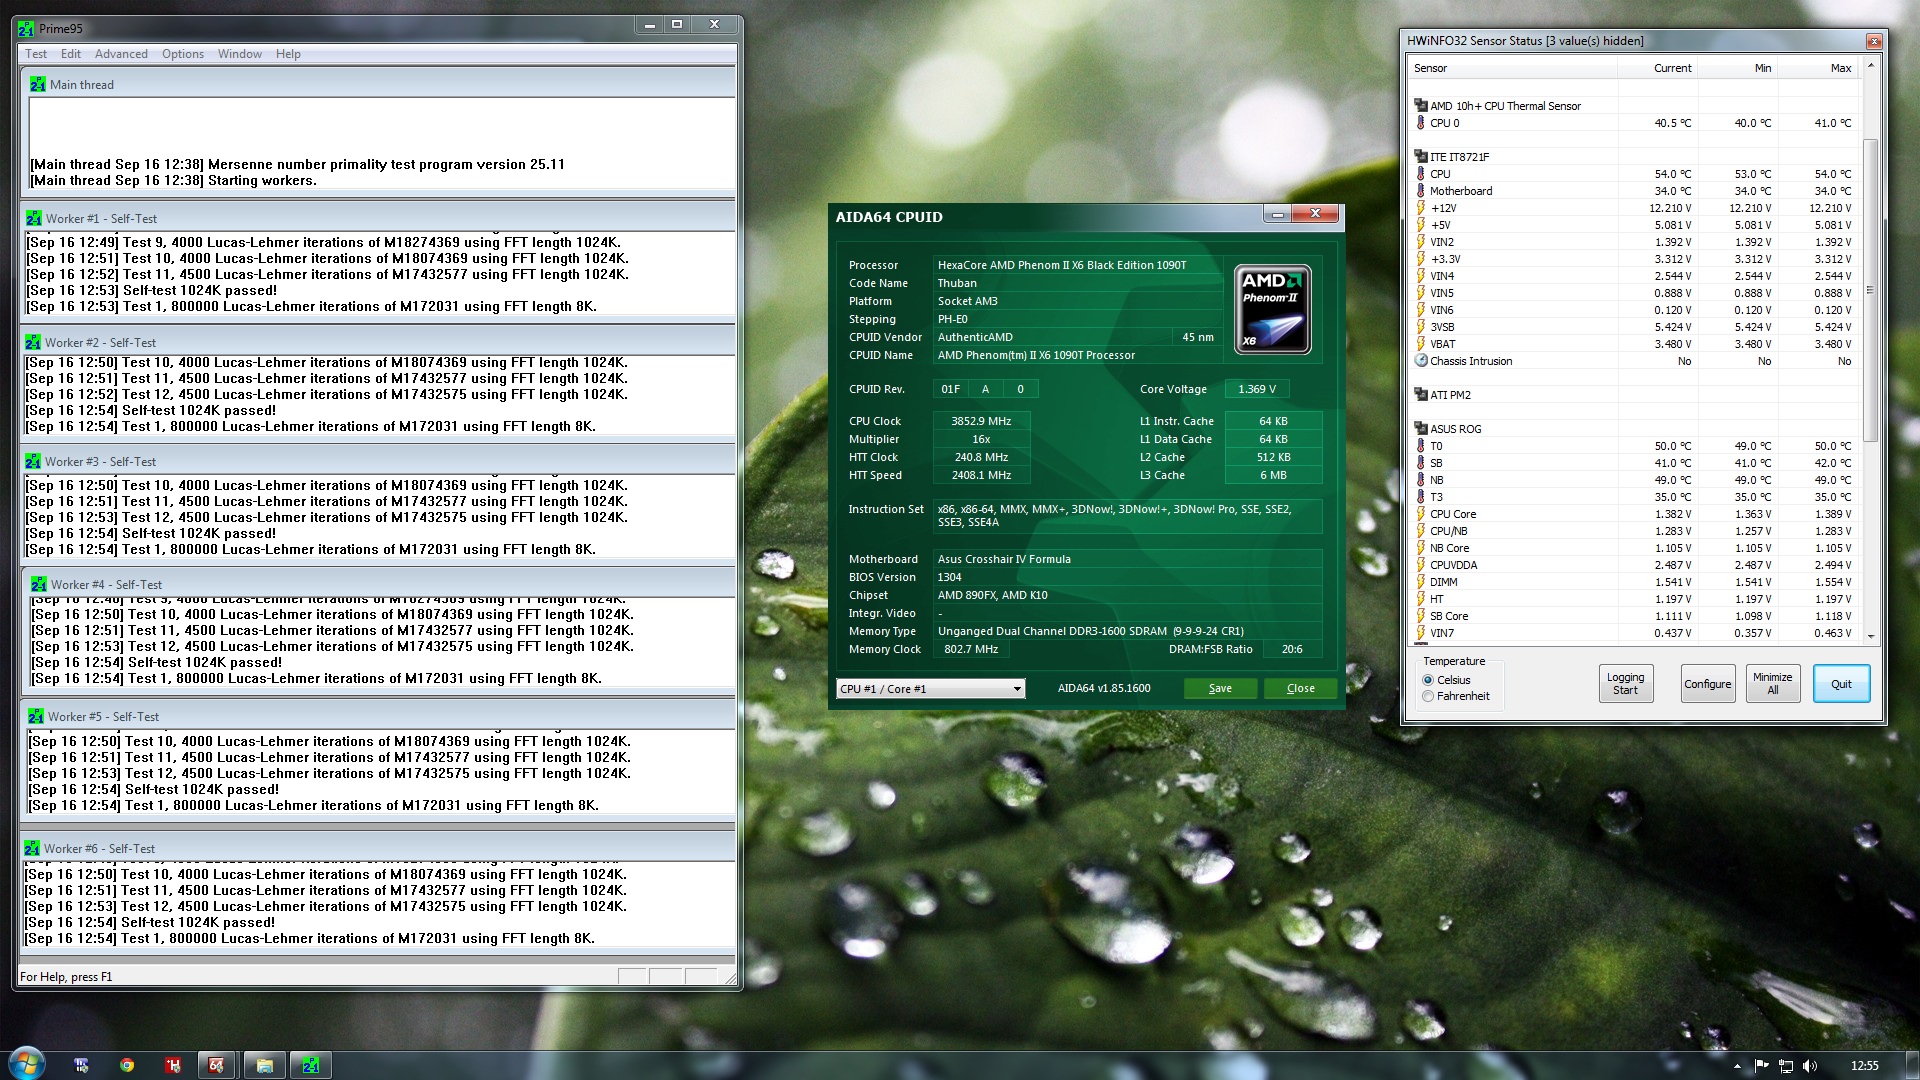Click Chassis Intrusion status icon

[1421, 361]
